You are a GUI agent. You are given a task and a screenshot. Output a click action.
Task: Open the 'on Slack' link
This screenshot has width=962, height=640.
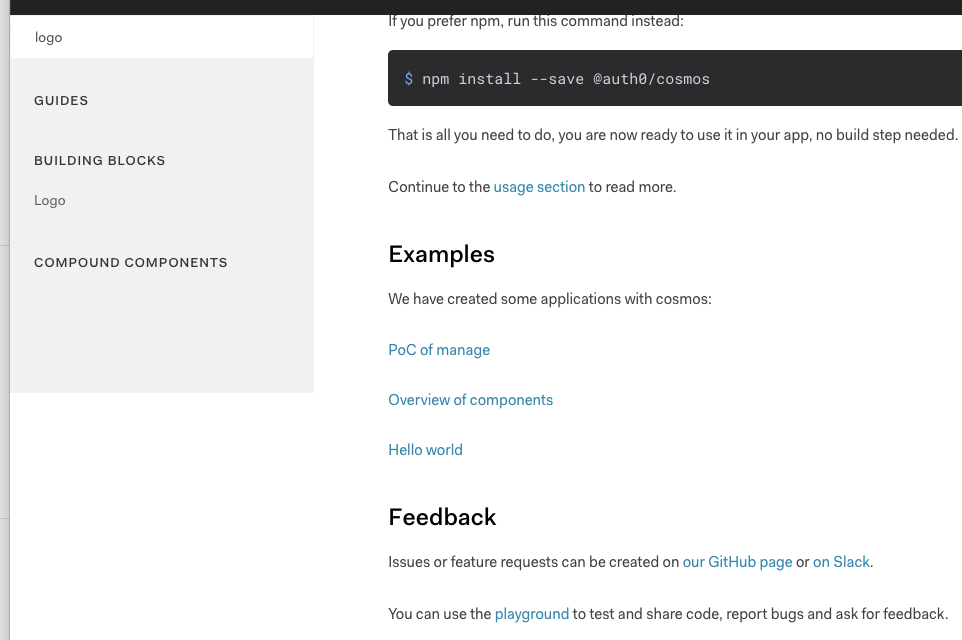(841, 562)
